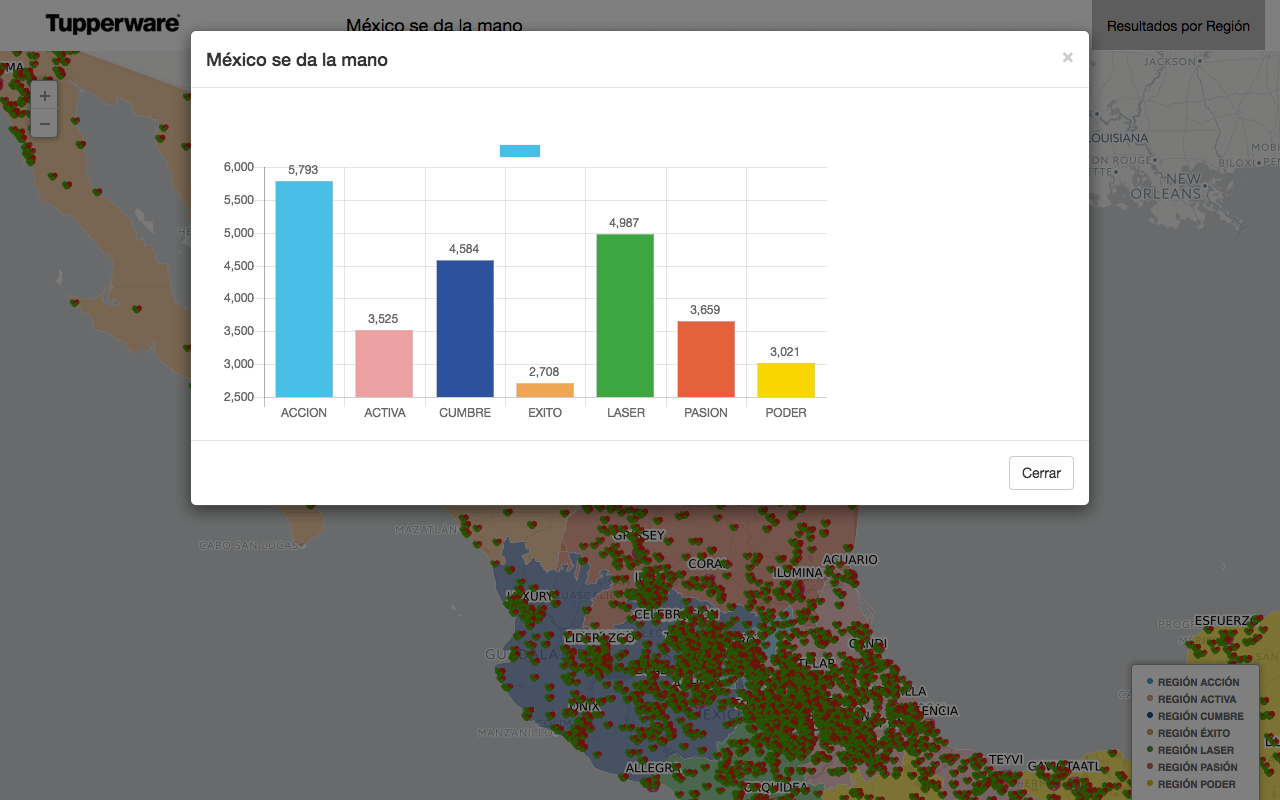Click the 5,793 value label

(304, 170)
